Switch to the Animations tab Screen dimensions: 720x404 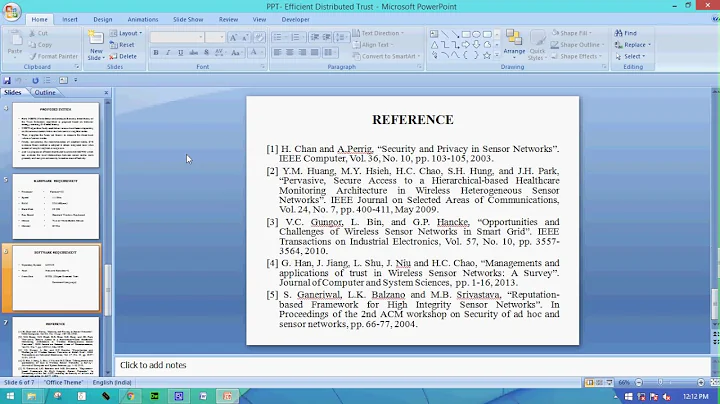pyautogui.click(x=143, y=19)
